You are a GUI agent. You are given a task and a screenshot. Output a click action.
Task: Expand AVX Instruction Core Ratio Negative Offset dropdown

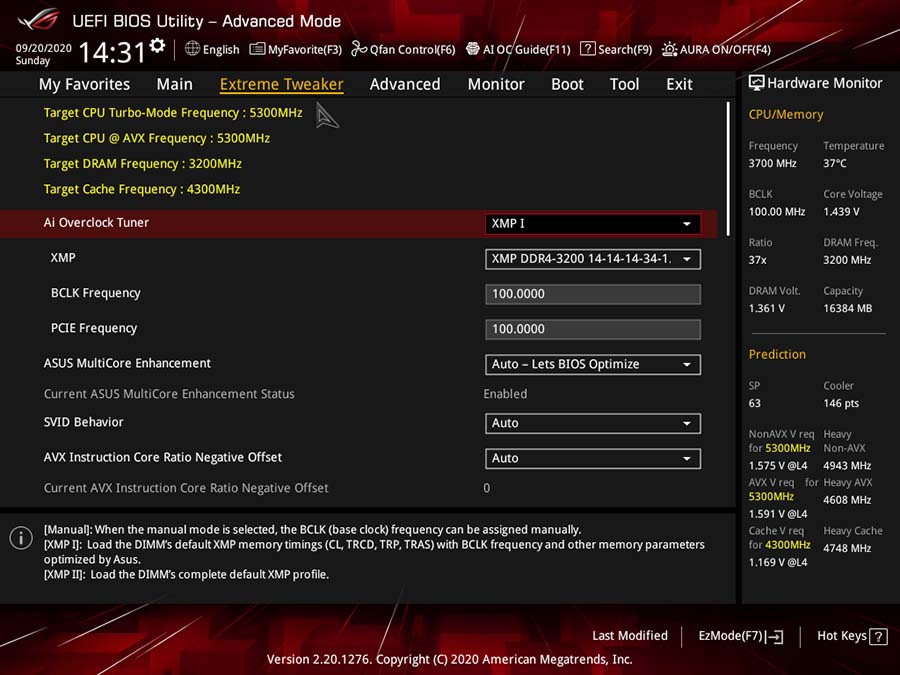(592, 459)
